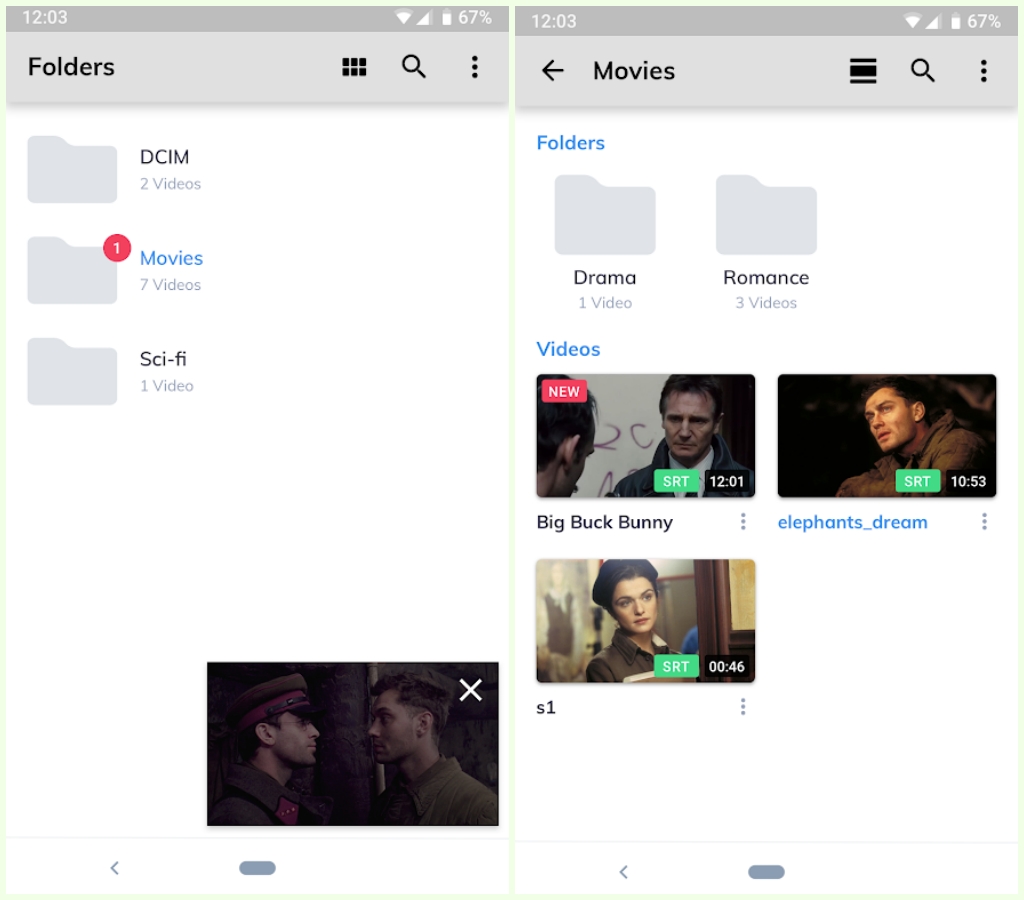
Task: Tap the Folders section header in Movies
Action: (571, 142)
